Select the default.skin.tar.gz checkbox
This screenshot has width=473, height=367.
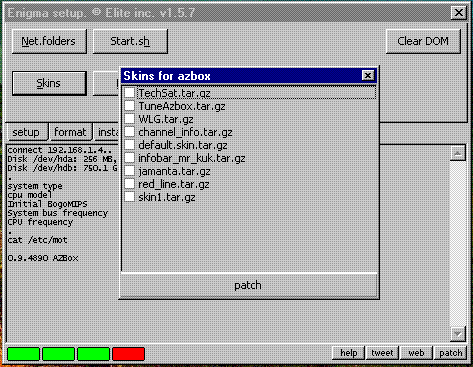[x=129, y=145]
